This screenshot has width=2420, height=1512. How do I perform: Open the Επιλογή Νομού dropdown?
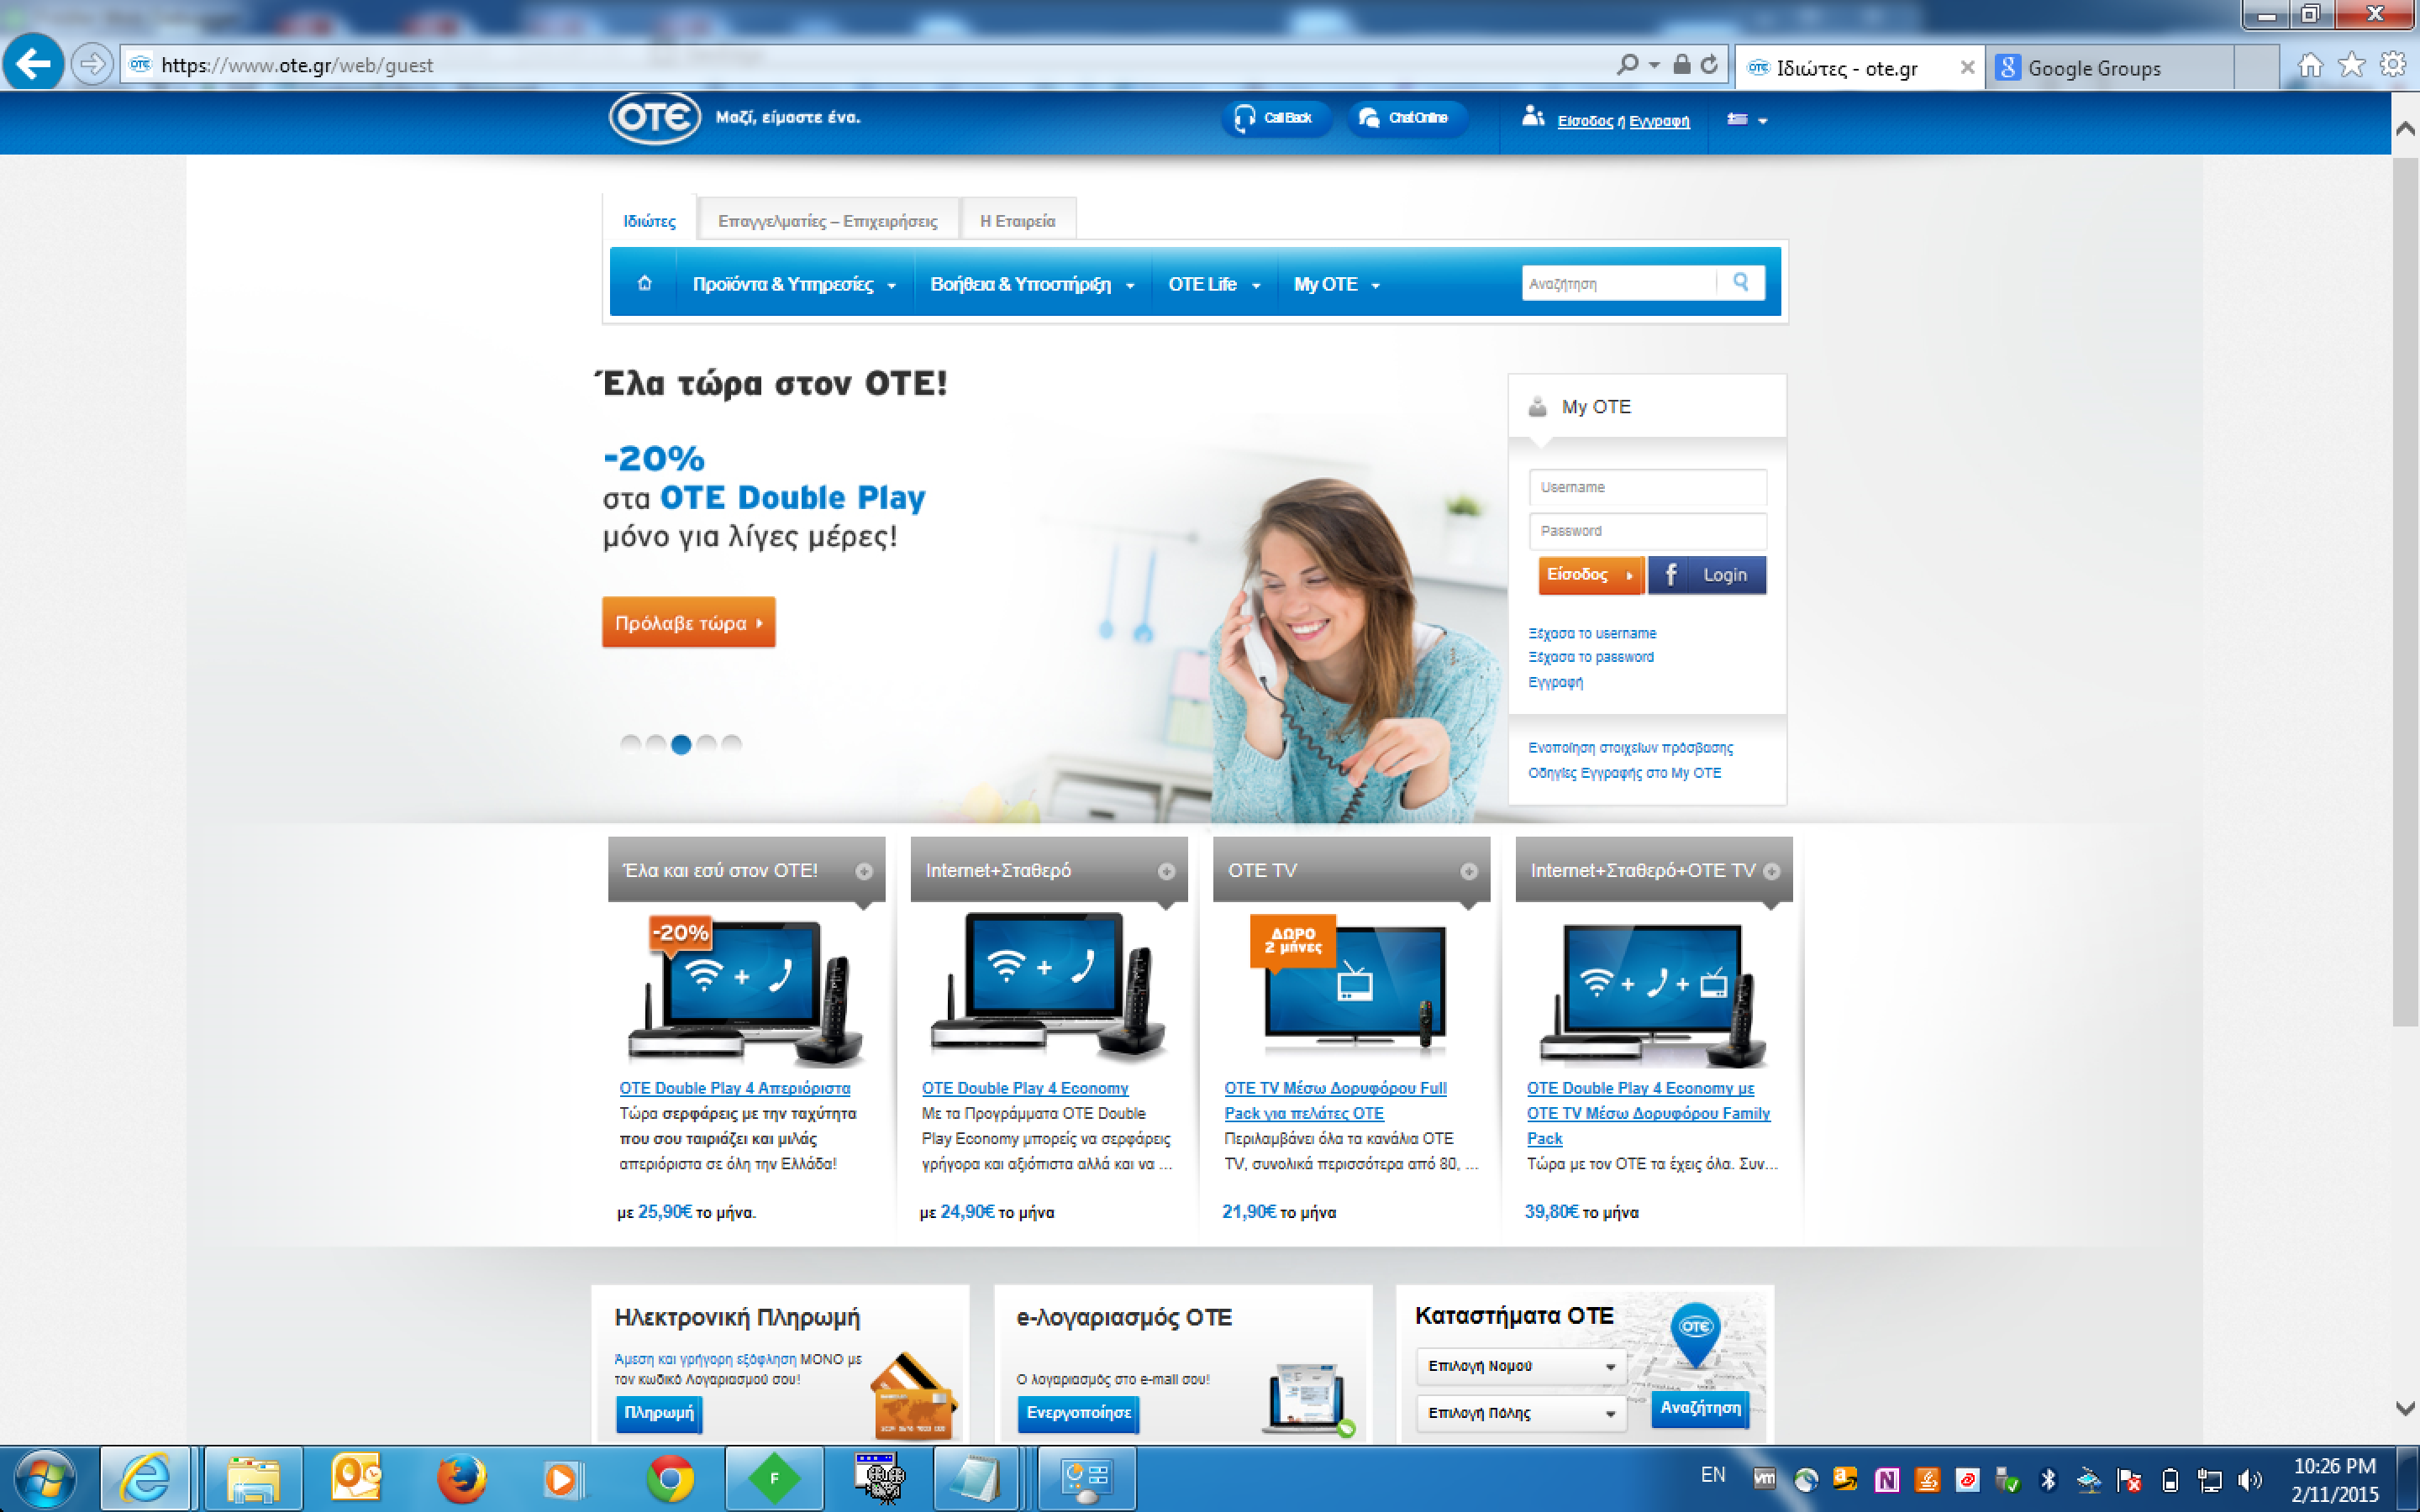[x=1520, y=1366]
